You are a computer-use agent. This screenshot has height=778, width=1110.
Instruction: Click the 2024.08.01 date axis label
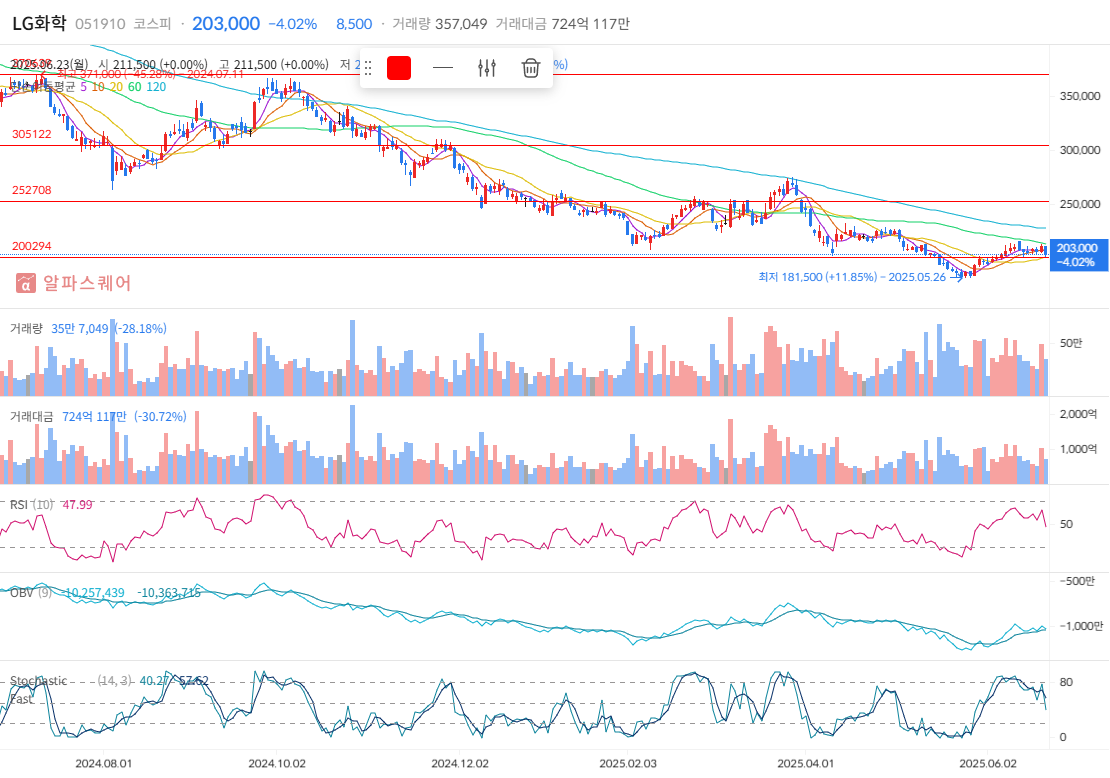tap(103, 764)
